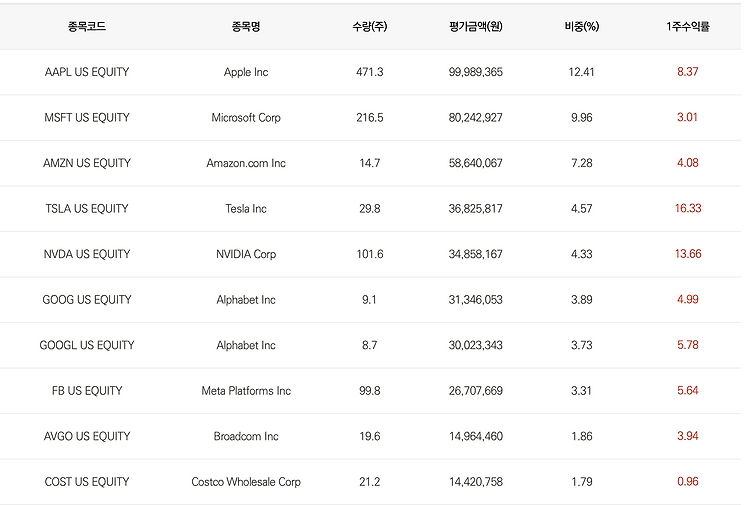Click the valuation amount 14,964,460
750x505 pixels.
[x=475, y=436]
